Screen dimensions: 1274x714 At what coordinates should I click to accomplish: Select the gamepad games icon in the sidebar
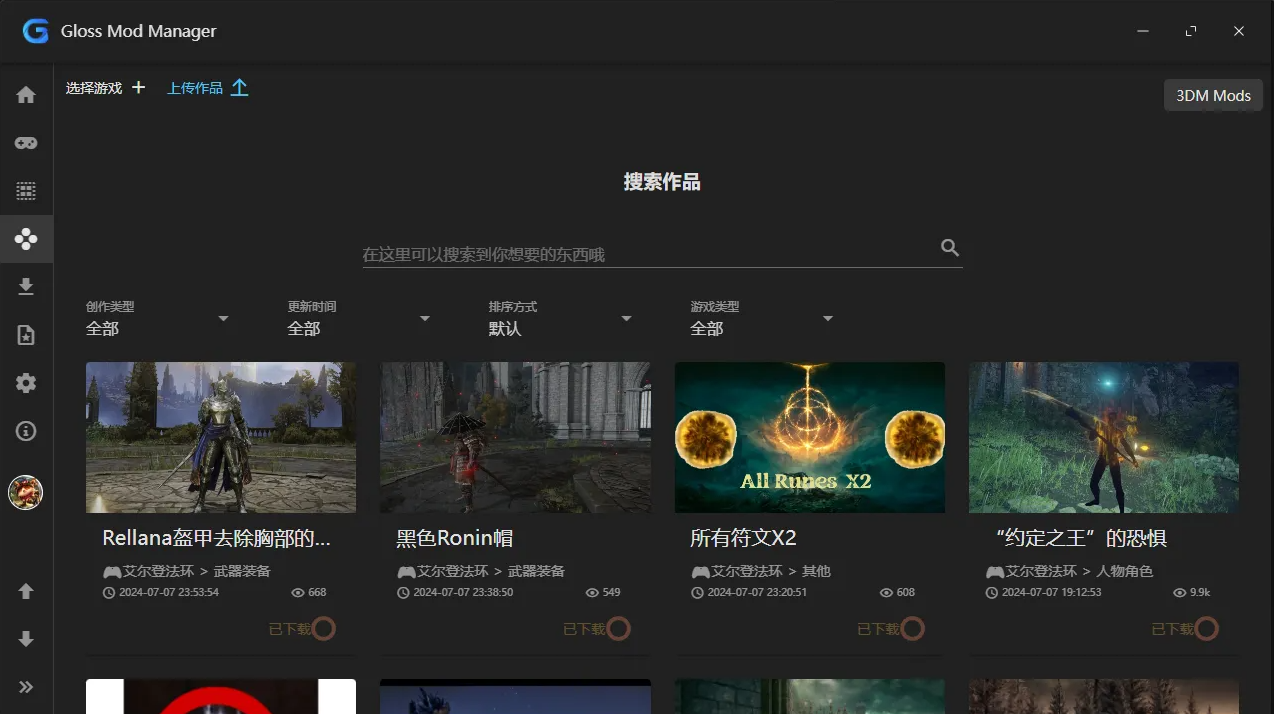pyautogui.click(x=25, y=141)
